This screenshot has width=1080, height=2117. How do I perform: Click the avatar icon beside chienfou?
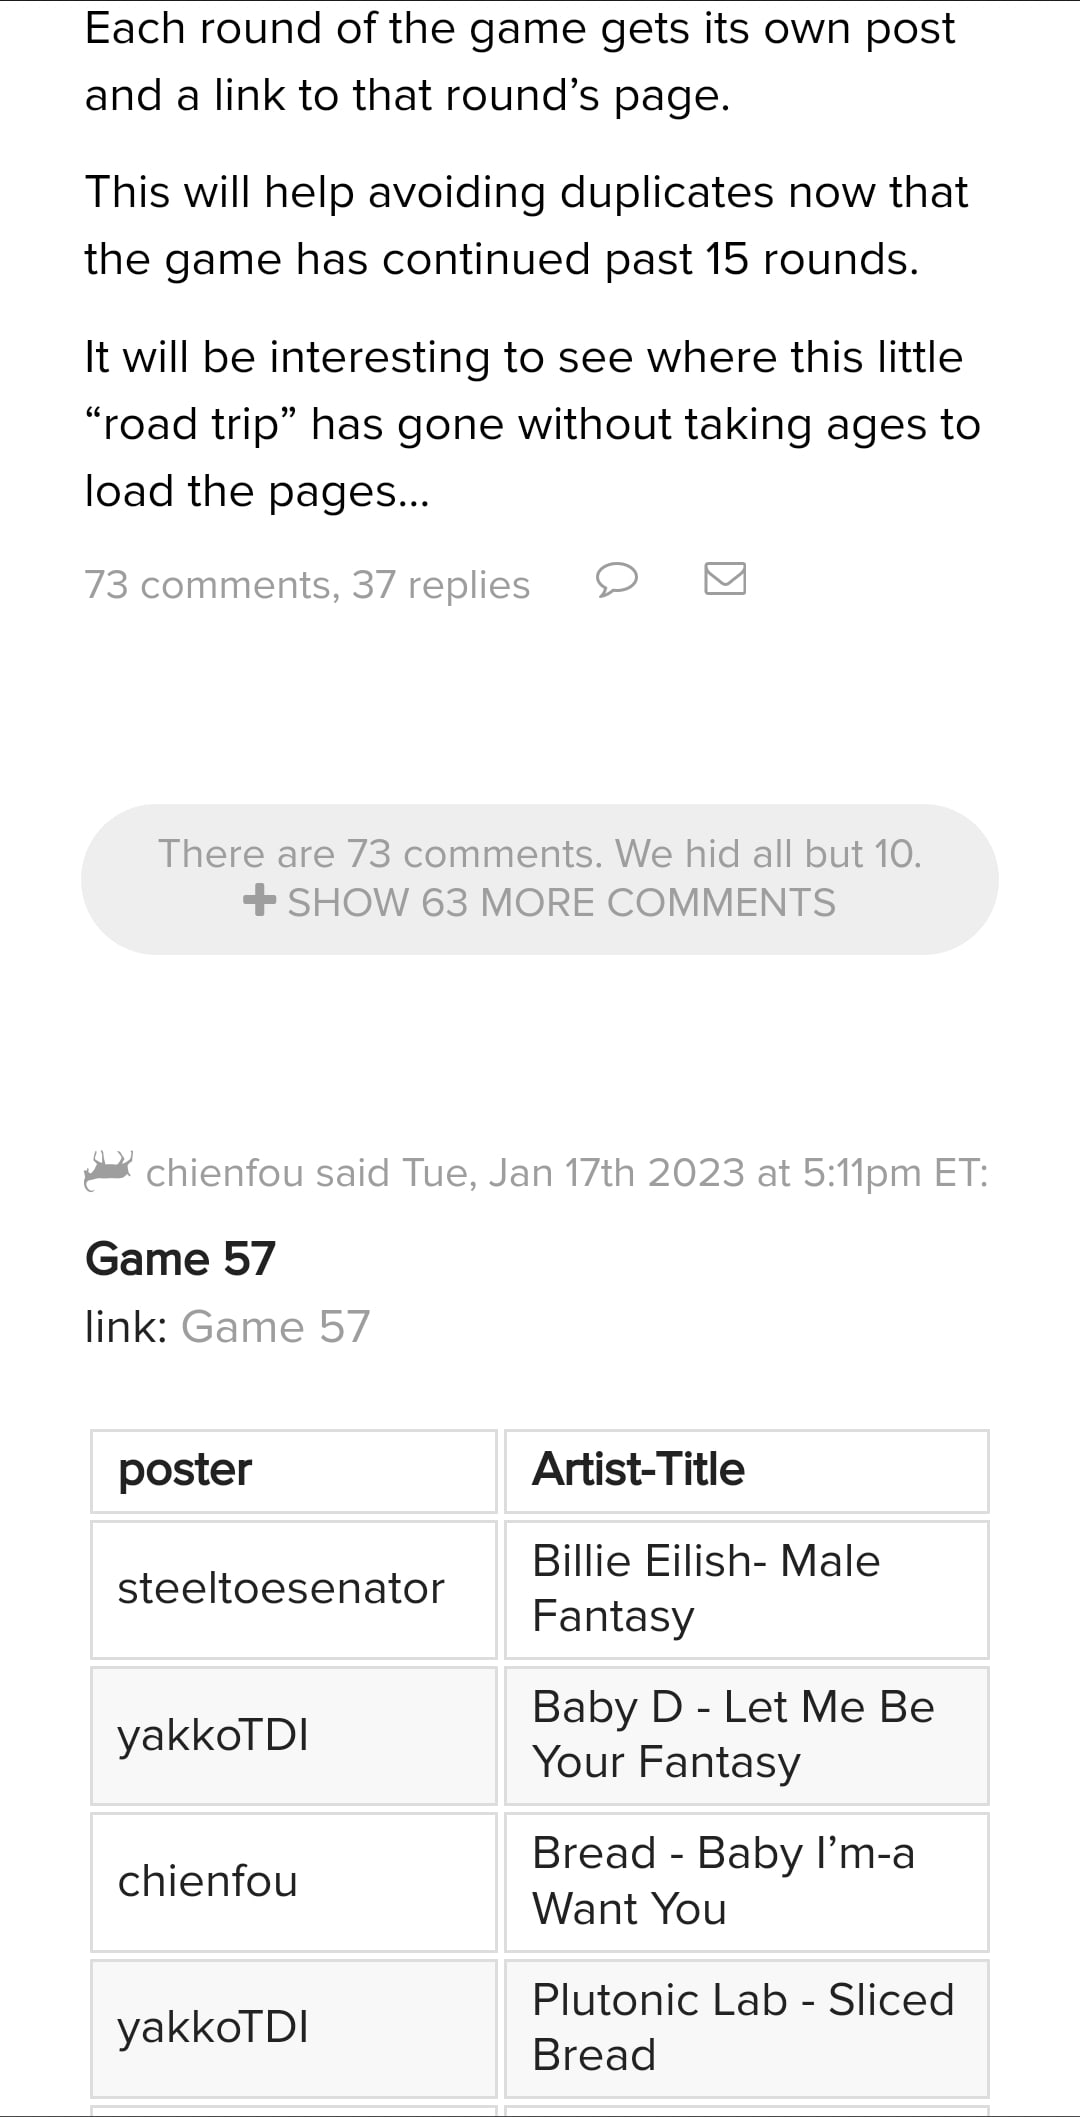108,1170
